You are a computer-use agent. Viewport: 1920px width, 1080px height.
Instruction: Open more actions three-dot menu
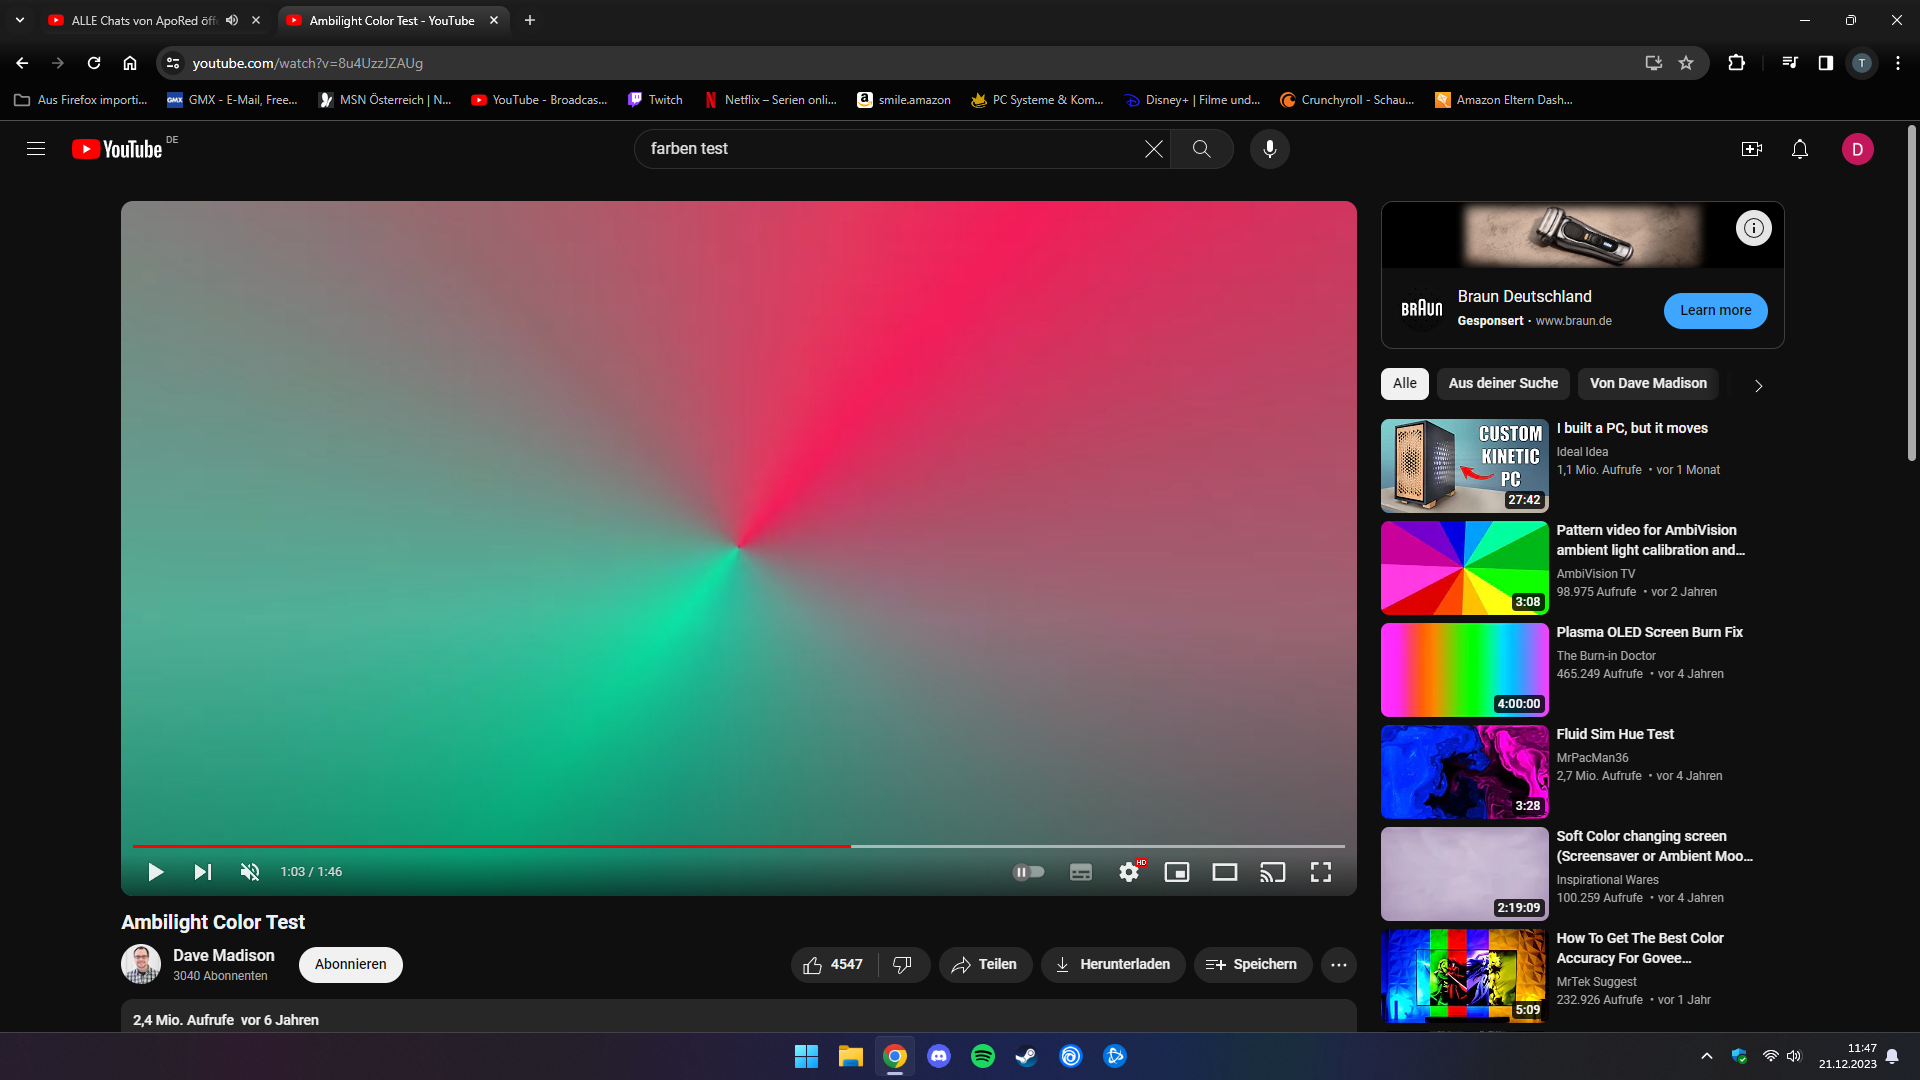point(1338,965)
